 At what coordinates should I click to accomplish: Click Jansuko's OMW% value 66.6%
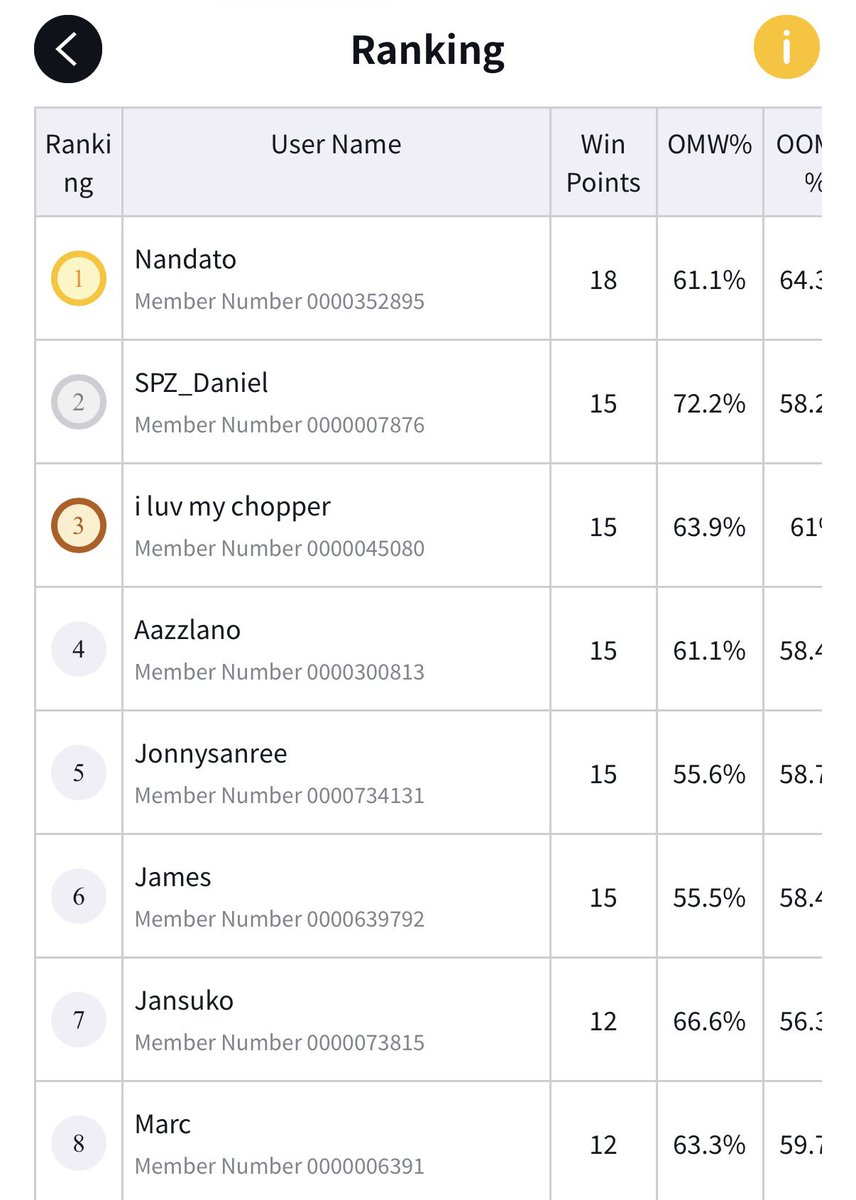(x=709, y=1021)
